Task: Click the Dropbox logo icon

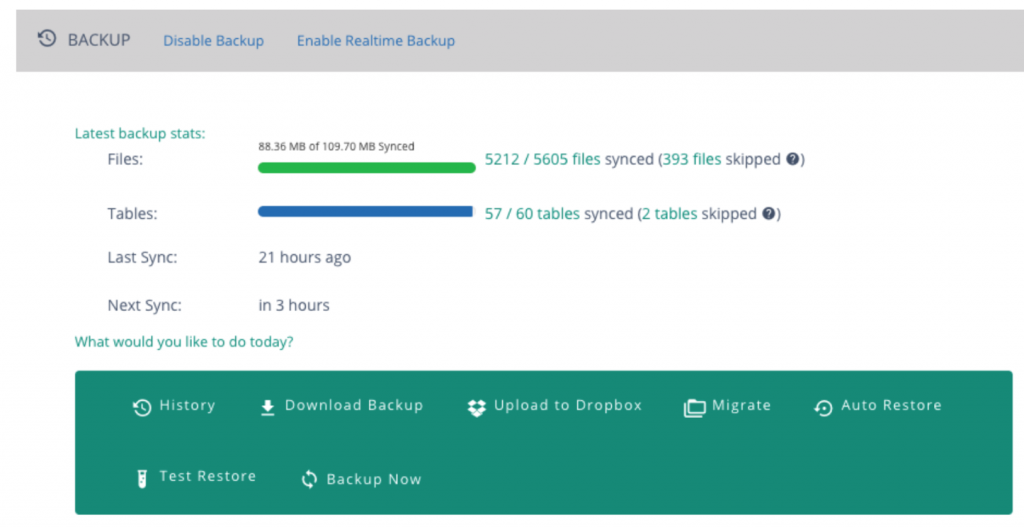Action: tap(477, 407)
